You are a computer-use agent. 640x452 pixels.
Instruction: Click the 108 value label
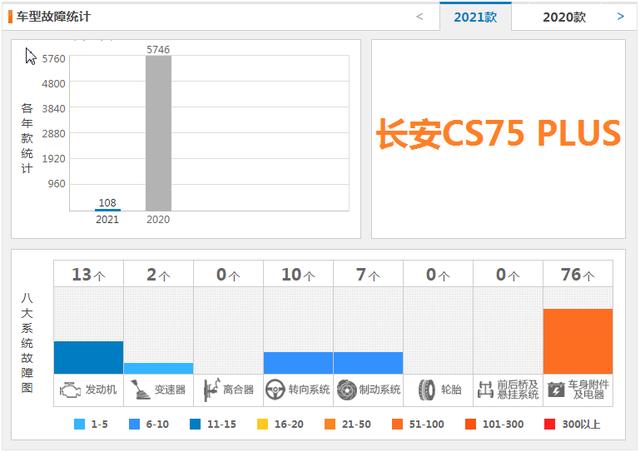click(x=107, y=203)
